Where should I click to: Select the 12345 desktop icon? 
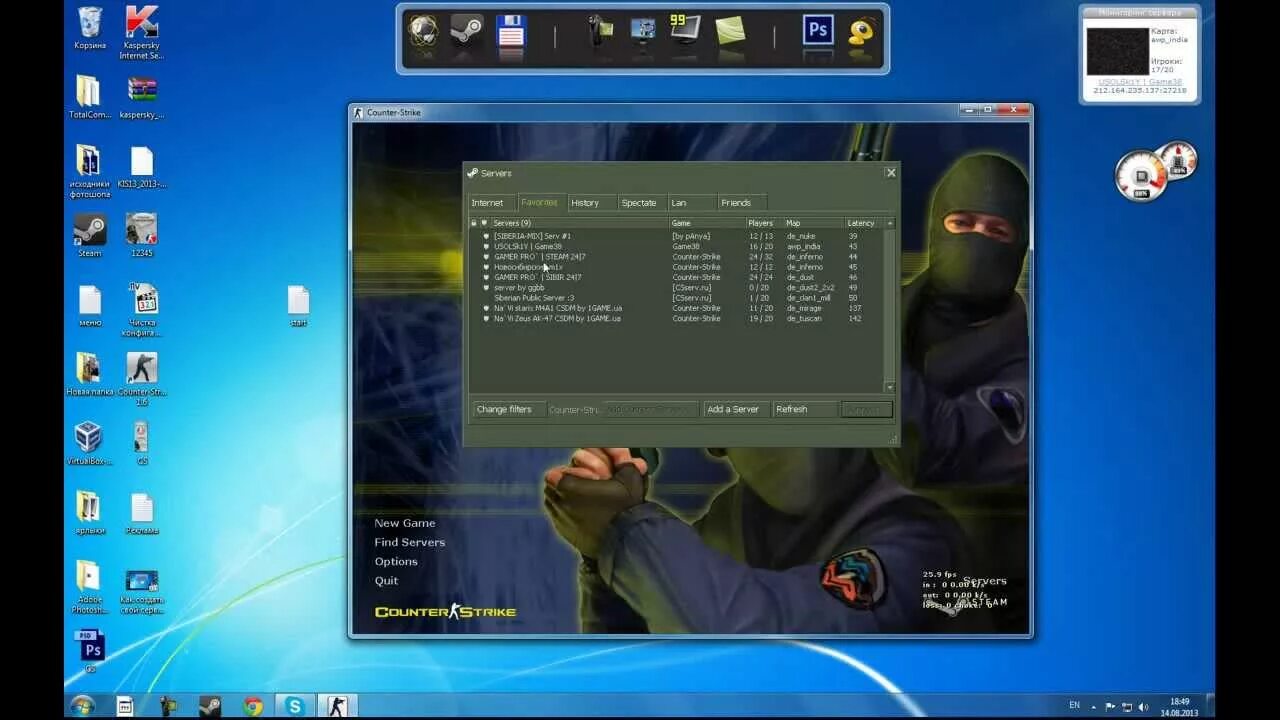pyautogui.click(x=141, y=236)
